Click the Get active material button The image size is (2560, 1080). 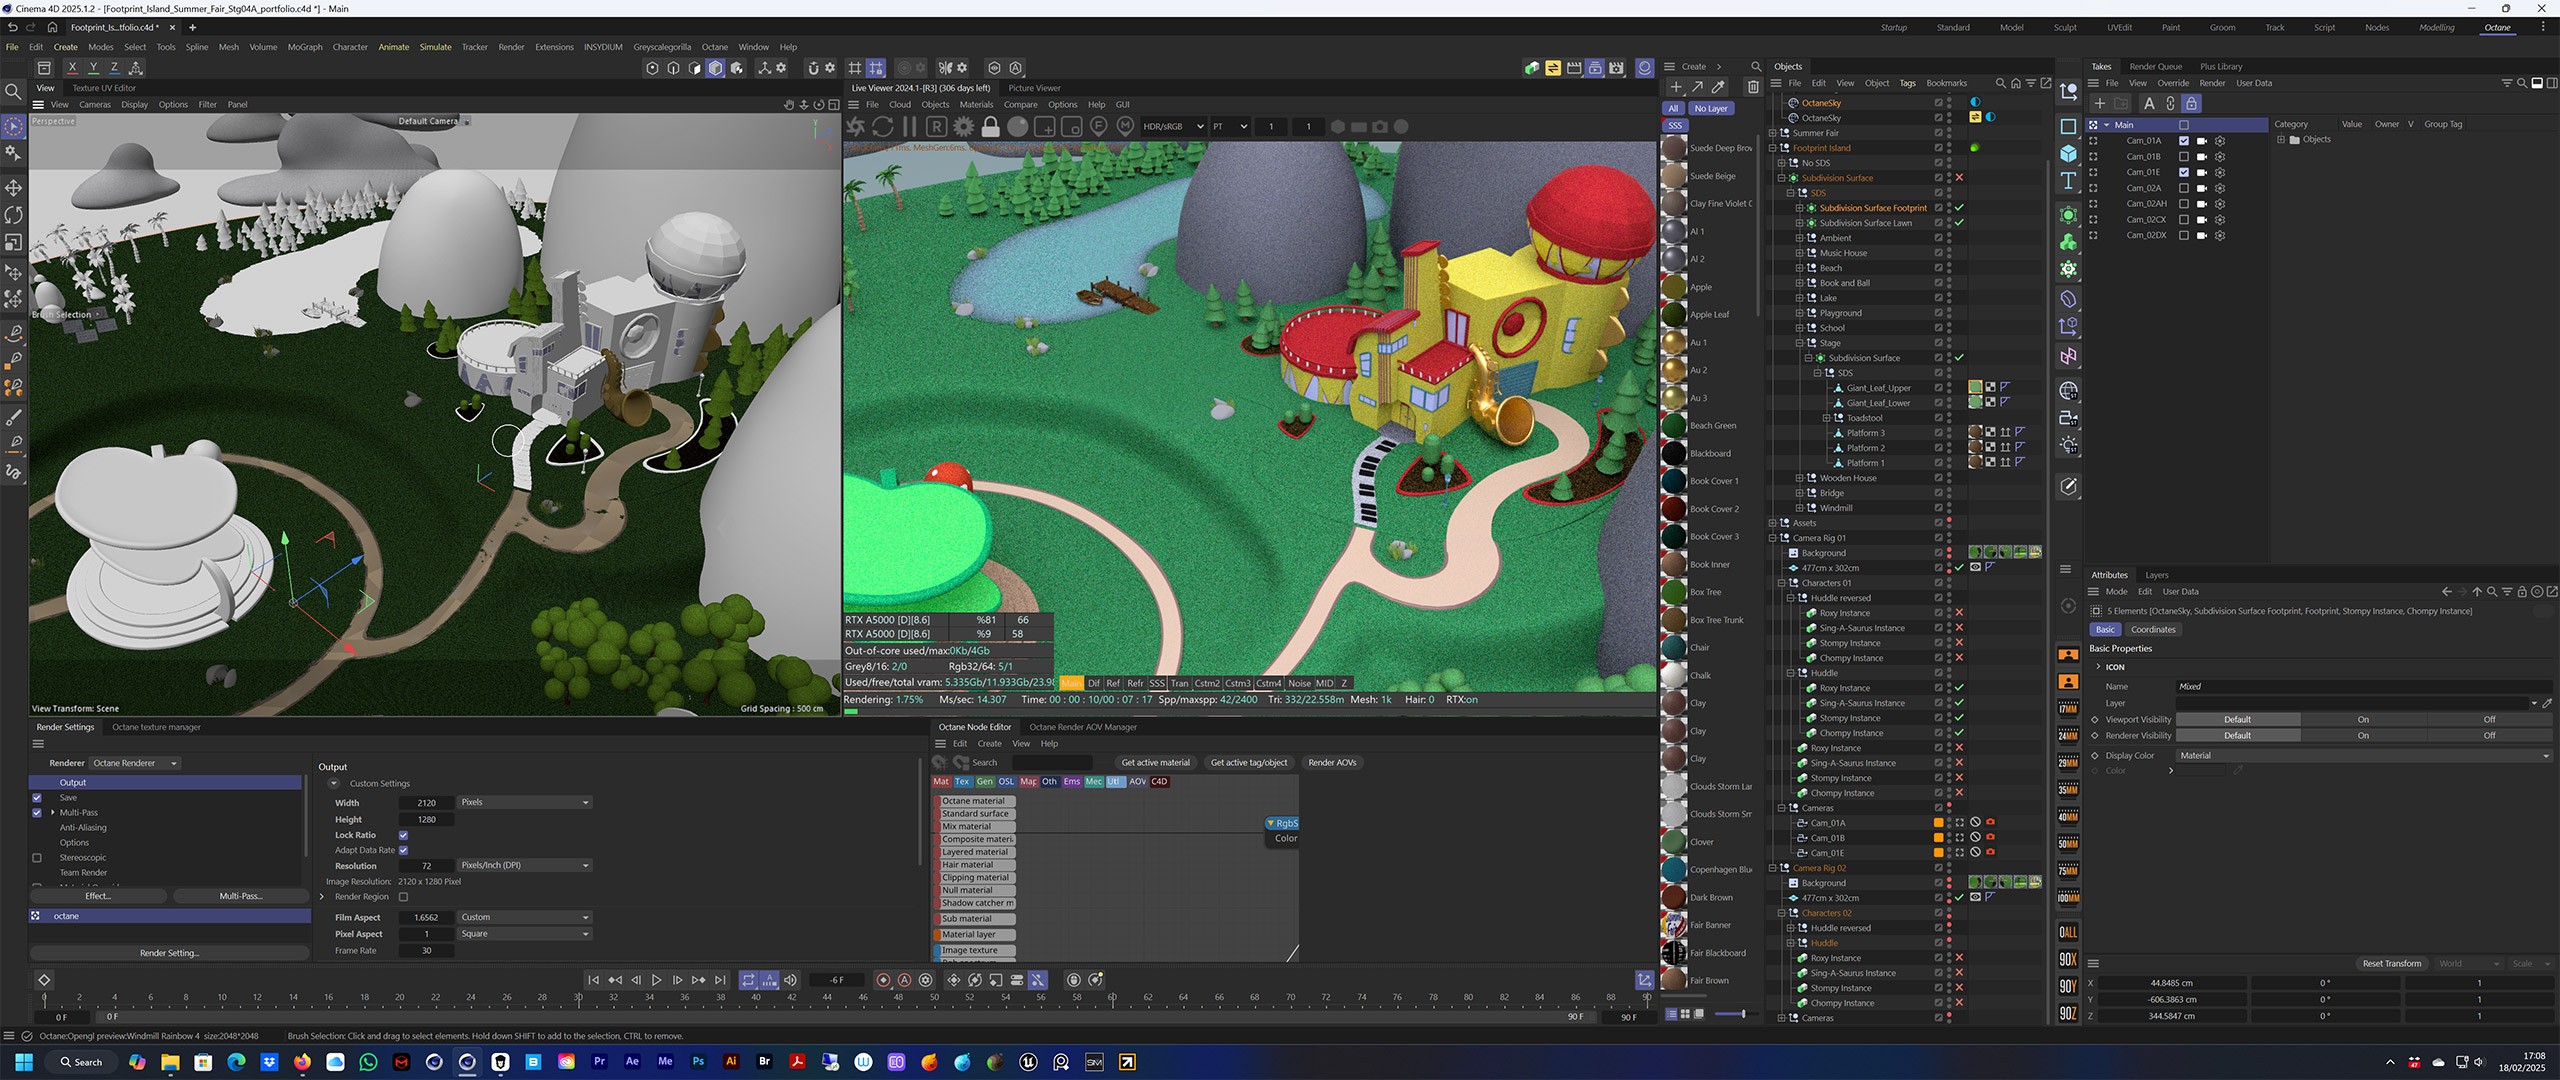(x=1155, y=763)
